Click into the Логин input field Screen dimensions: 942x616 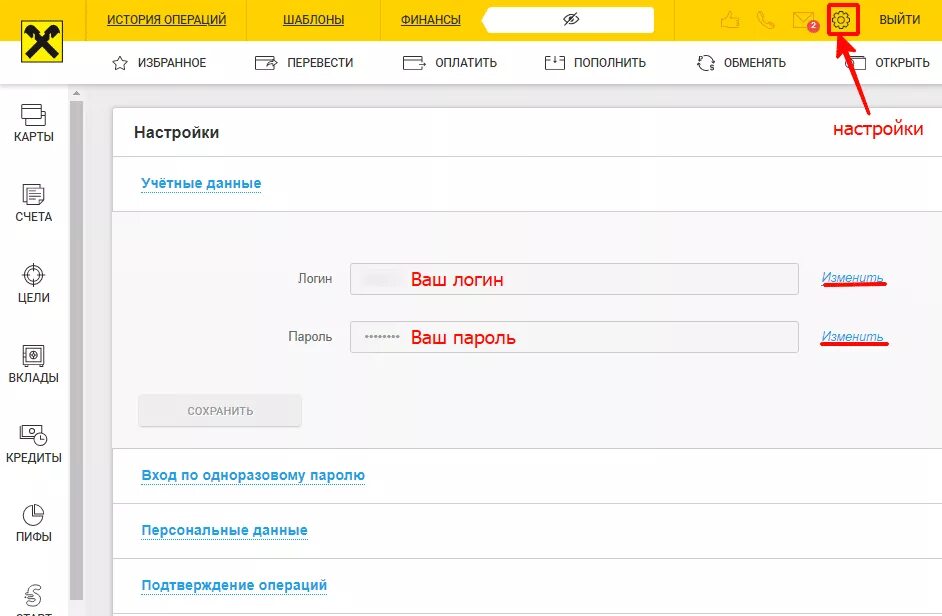click(574, 279)
